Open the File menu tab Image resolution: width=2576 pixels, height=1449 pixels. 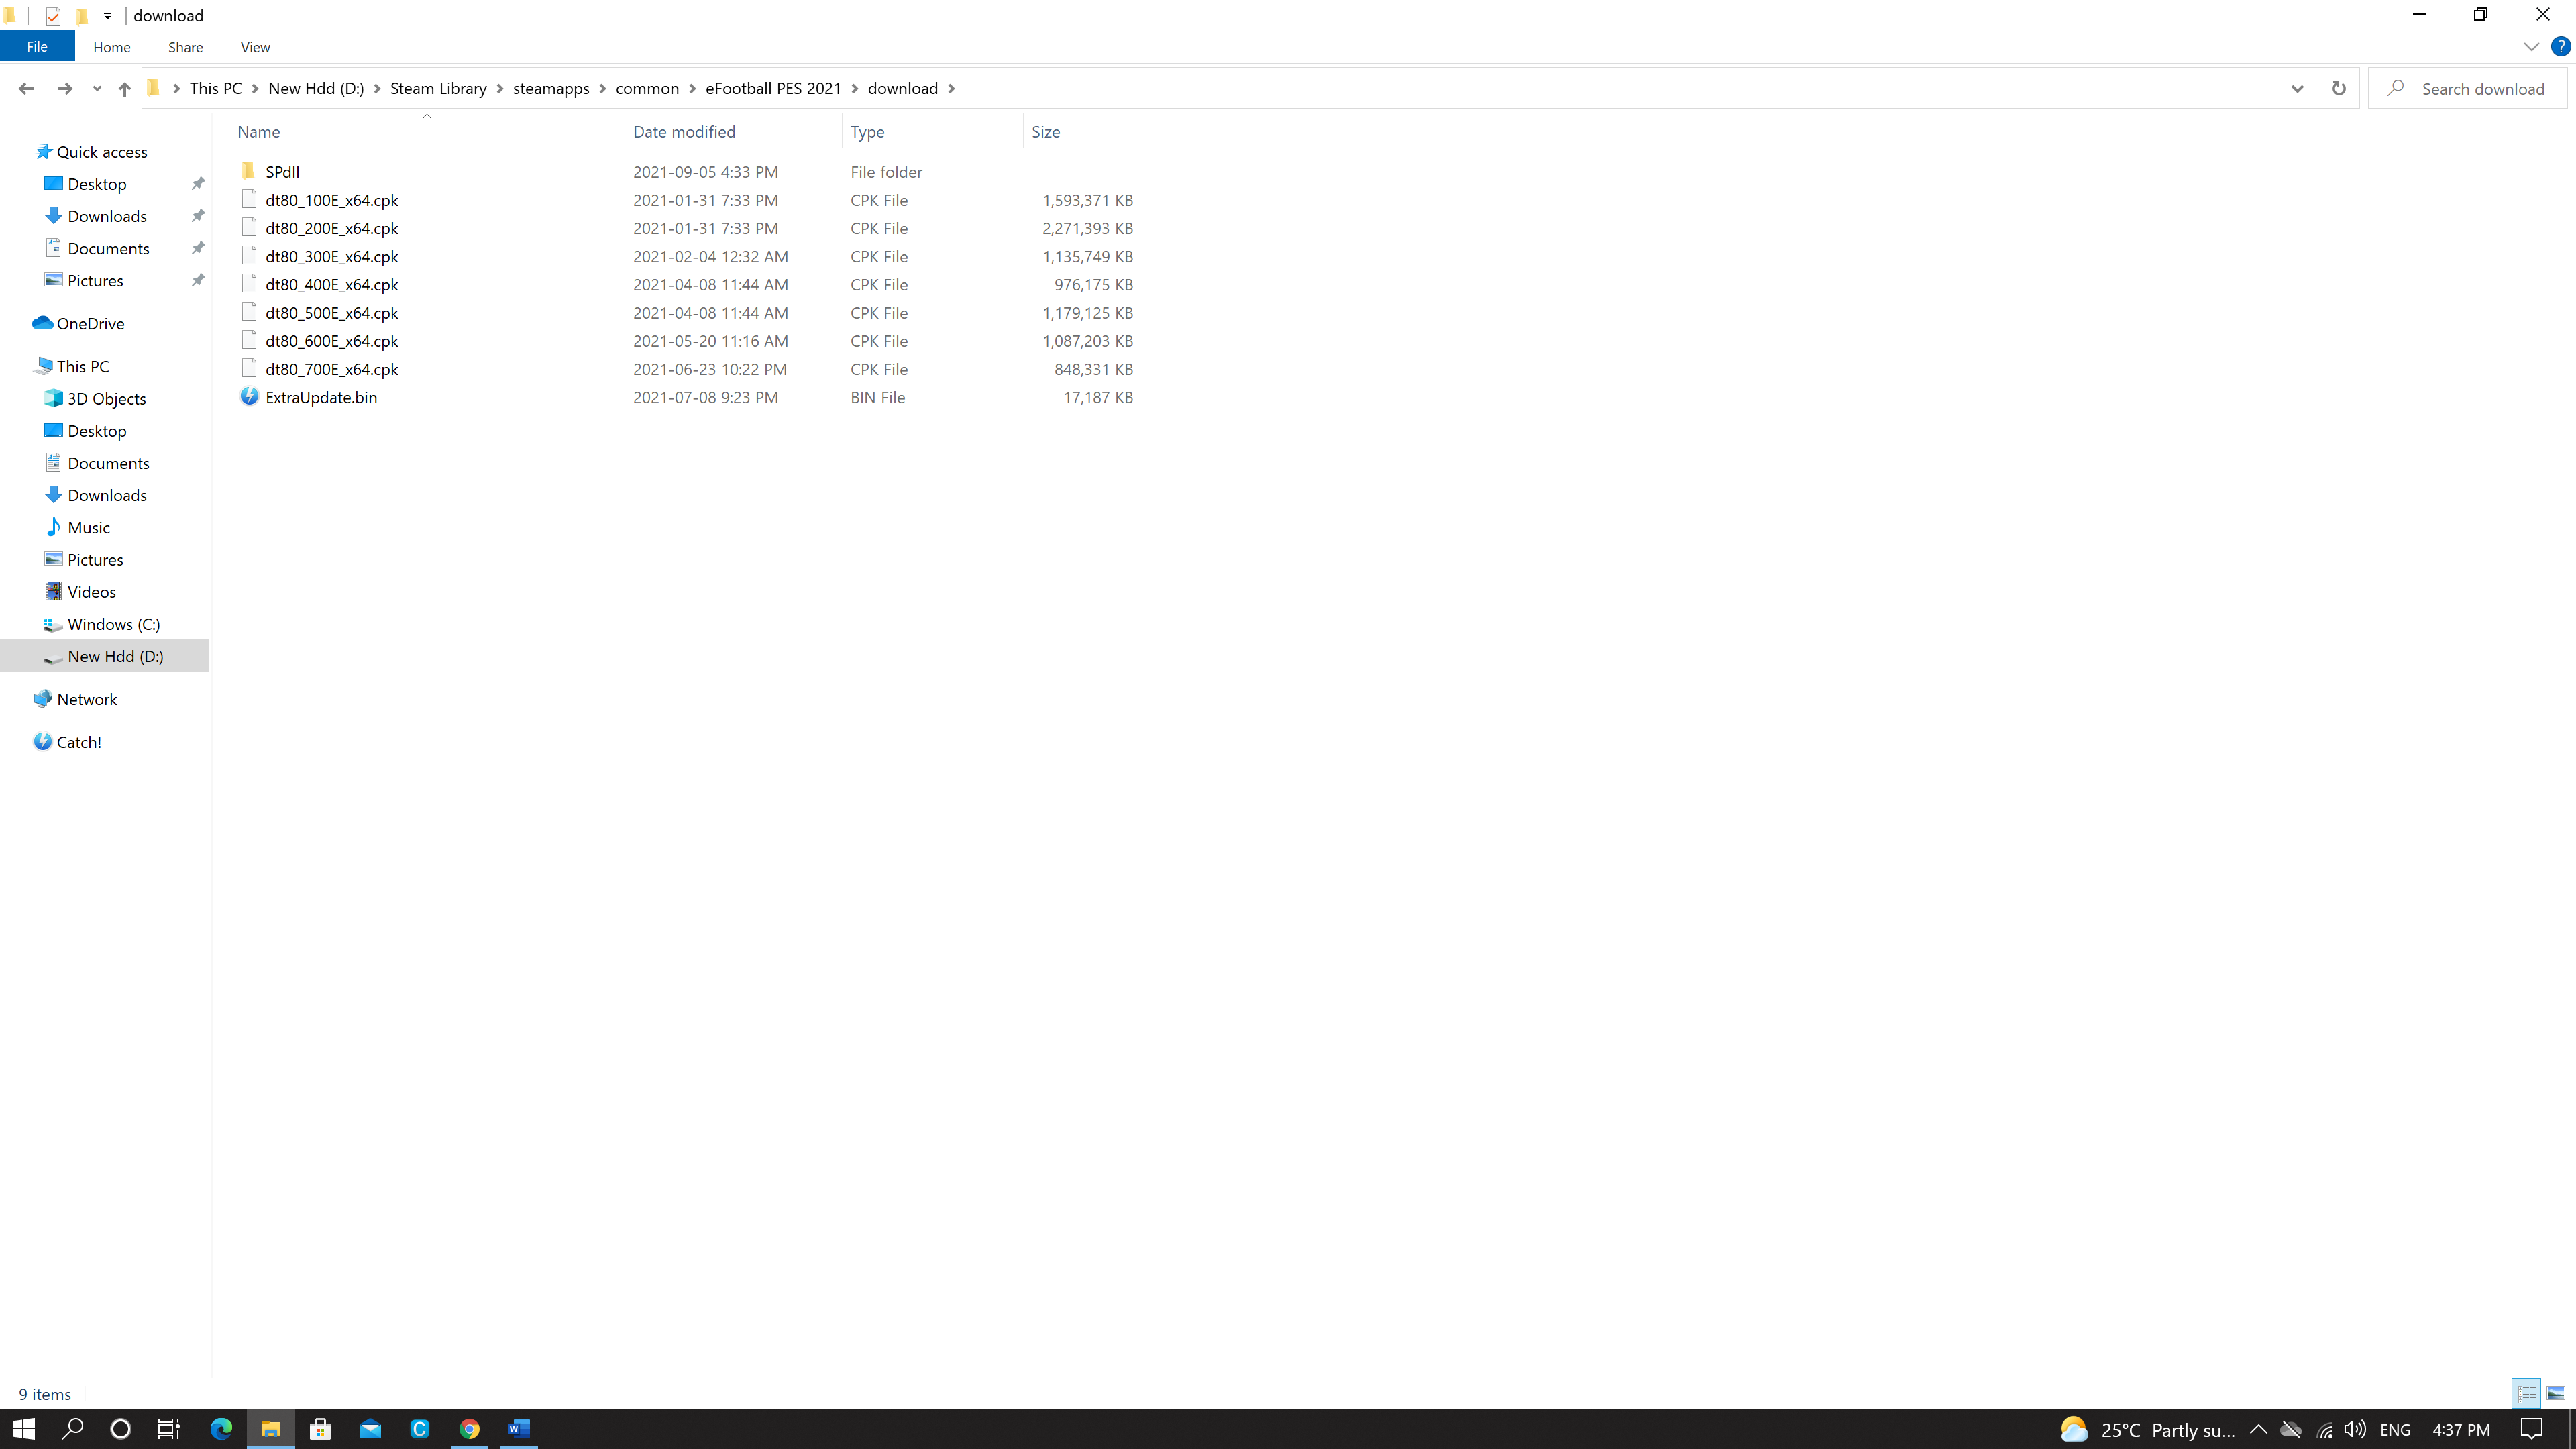[37, 47]
